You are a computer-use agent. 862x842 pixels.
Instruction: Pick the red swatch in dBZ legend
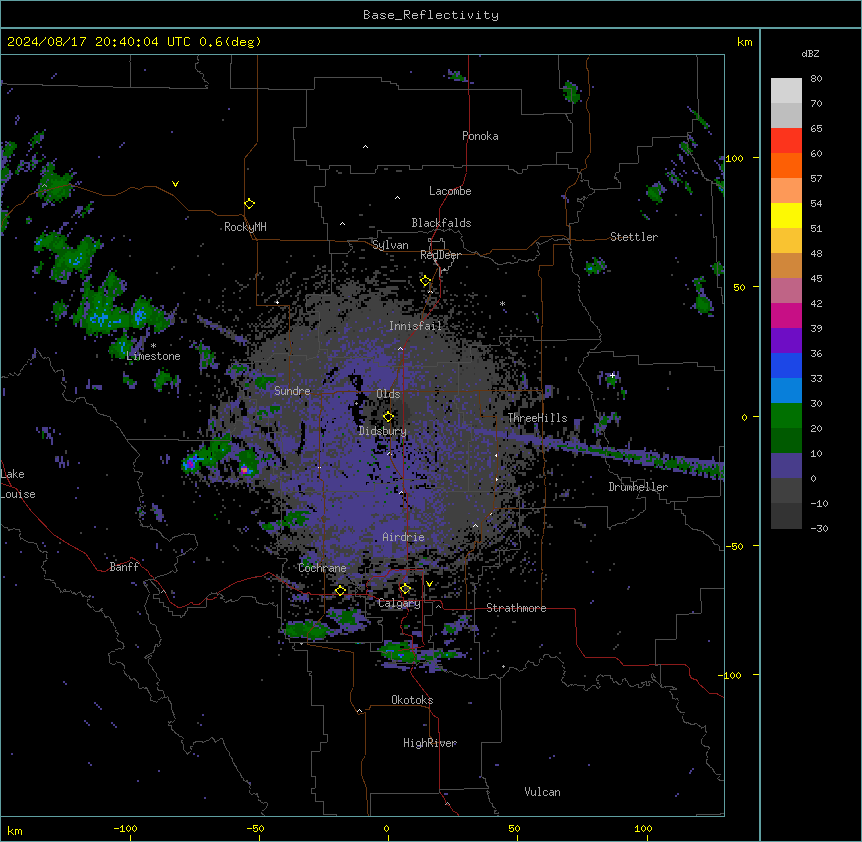click(786, 140)
